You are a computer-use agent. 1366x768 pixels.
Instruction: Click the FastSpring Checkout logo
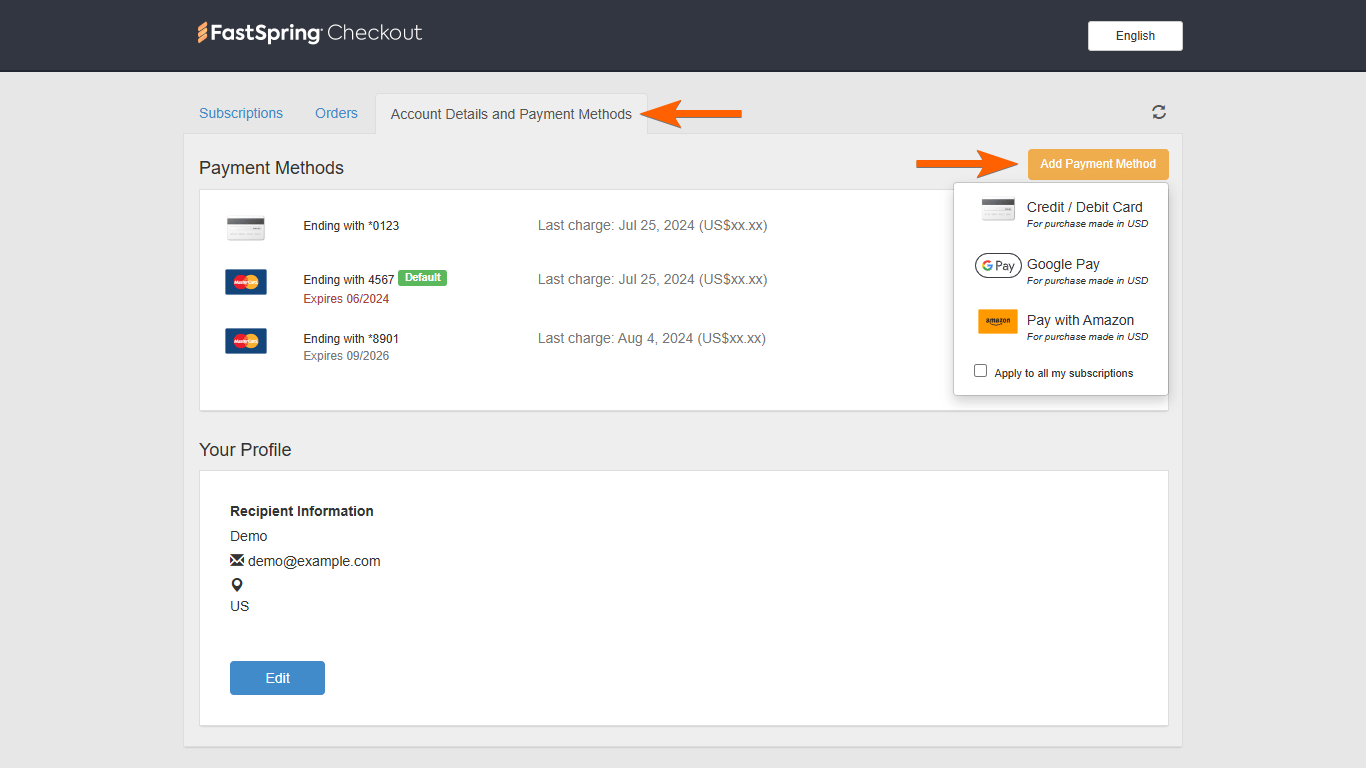310,33
